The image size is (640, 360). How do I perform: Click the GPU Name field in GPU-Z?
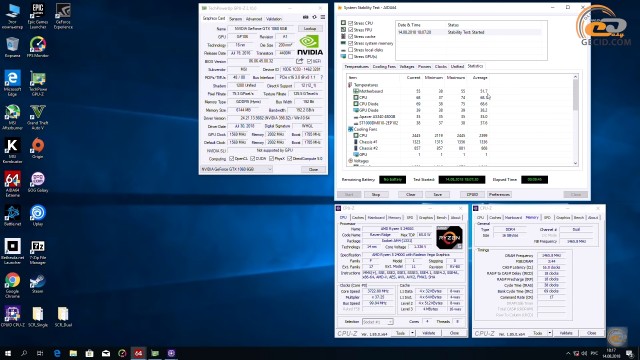[261, 29]
